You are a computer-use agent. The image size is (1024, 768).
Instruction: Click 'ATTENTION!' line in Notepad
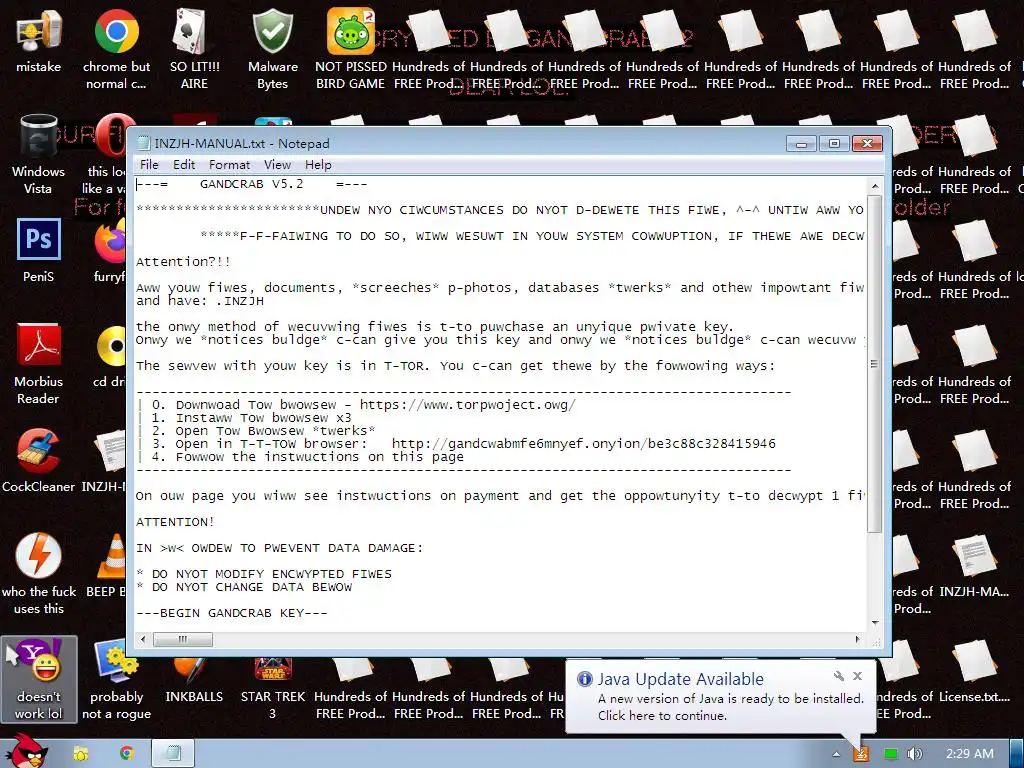click(x=175, y=522)
